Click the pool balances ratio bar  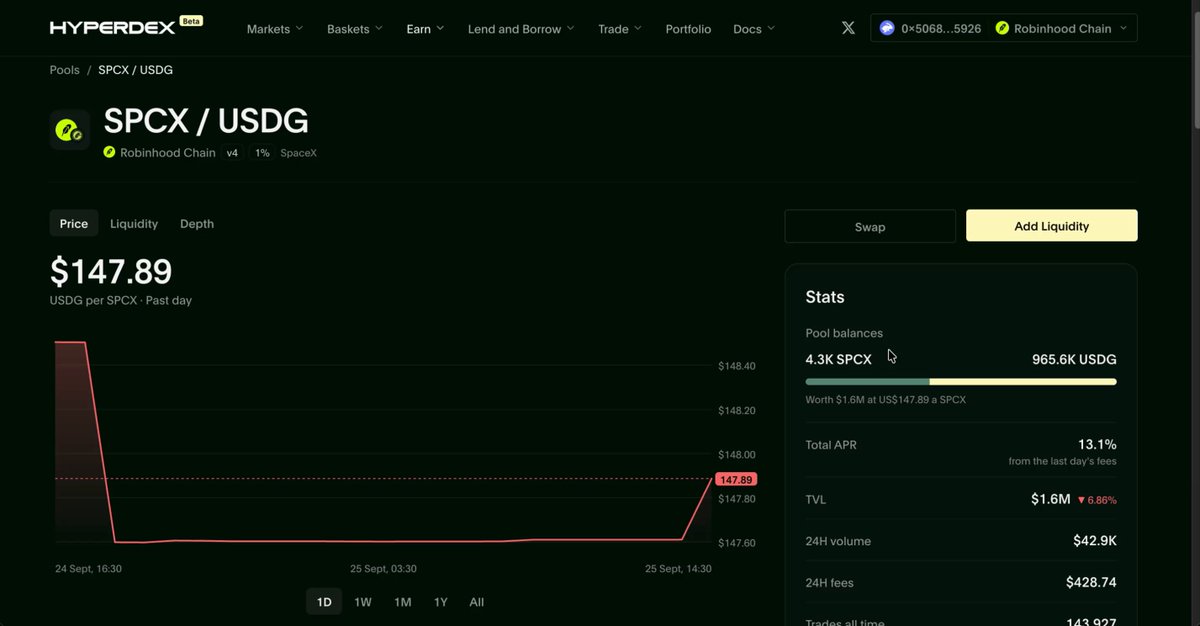pyautogui.click(x=961, y=381)
